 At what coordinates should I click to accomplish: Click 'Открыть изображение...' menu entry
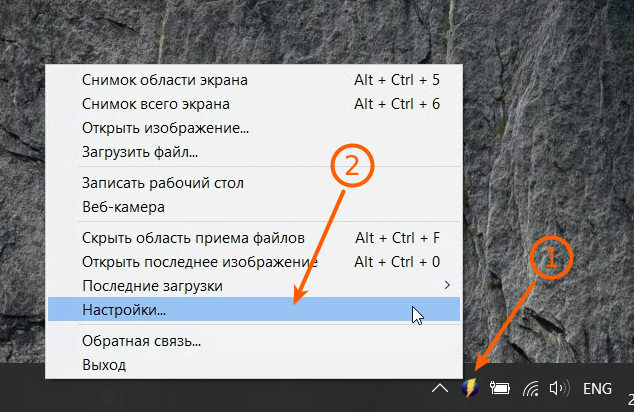click(165, 128)
